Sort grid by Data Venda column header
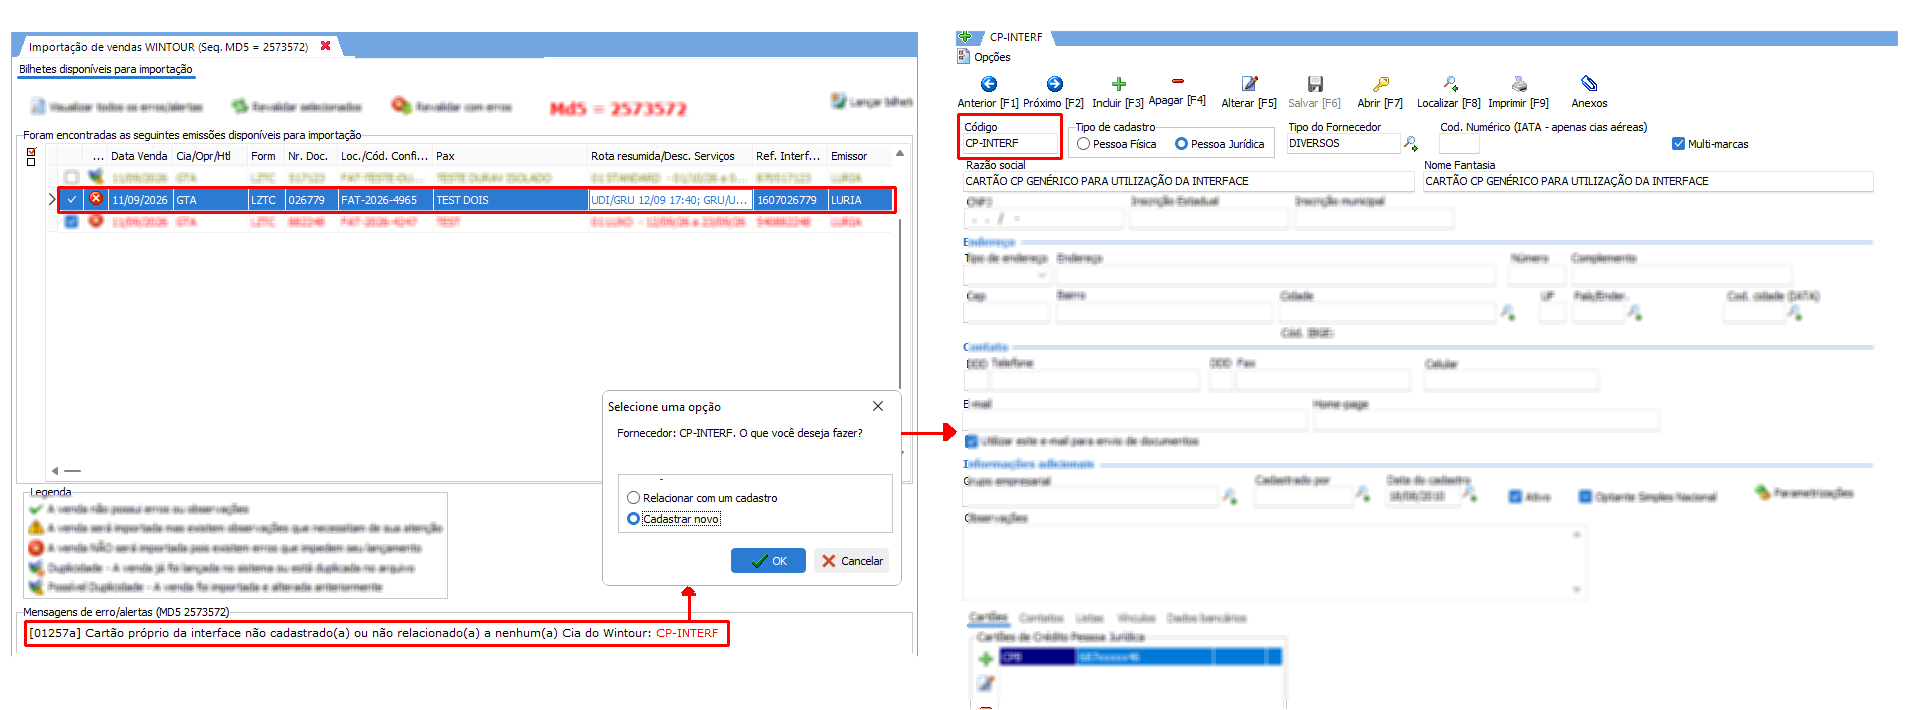Screen dimensions: 1928x710 point(139,156)
